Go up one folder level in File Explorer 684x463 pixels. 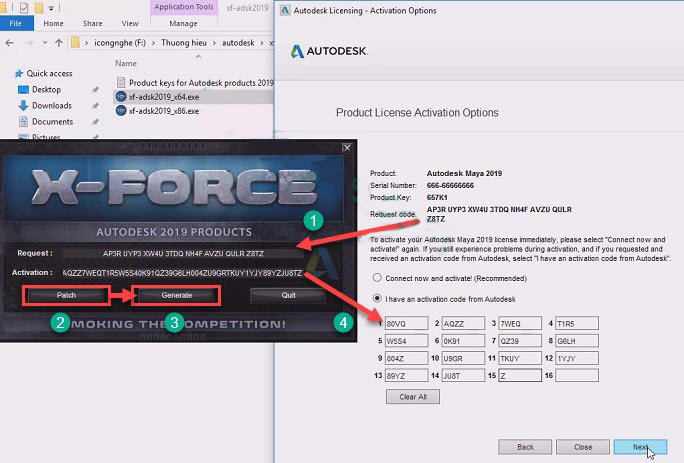59,43
